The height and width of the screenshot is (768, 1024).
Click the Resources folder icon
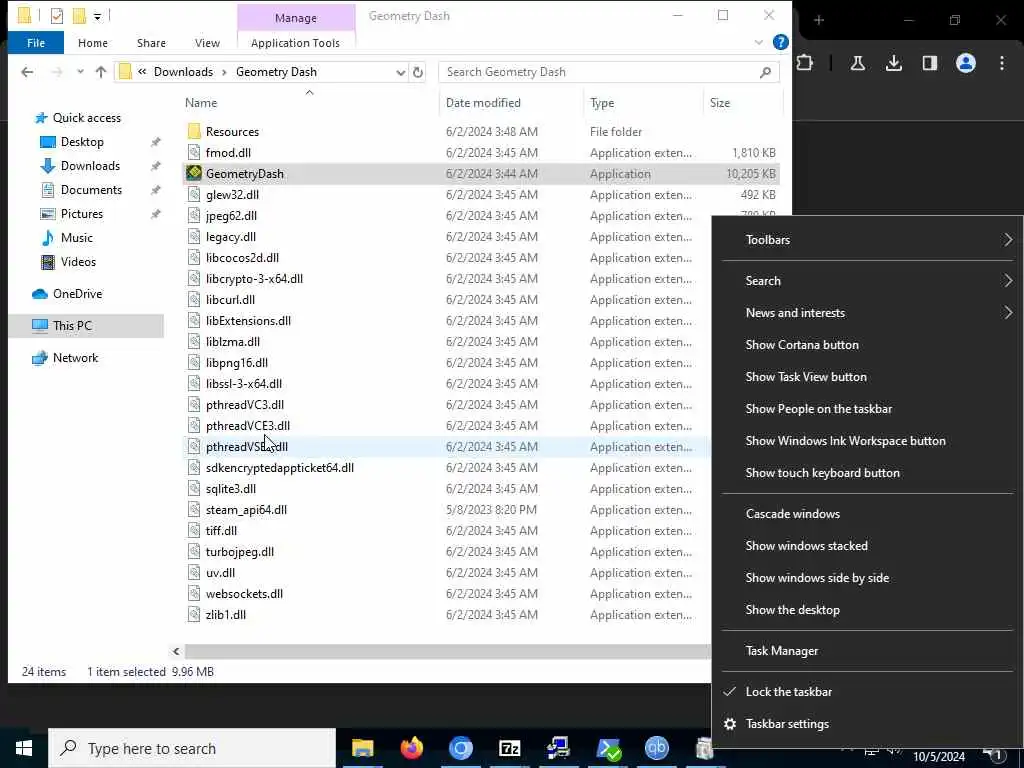[x=194, y=131]
